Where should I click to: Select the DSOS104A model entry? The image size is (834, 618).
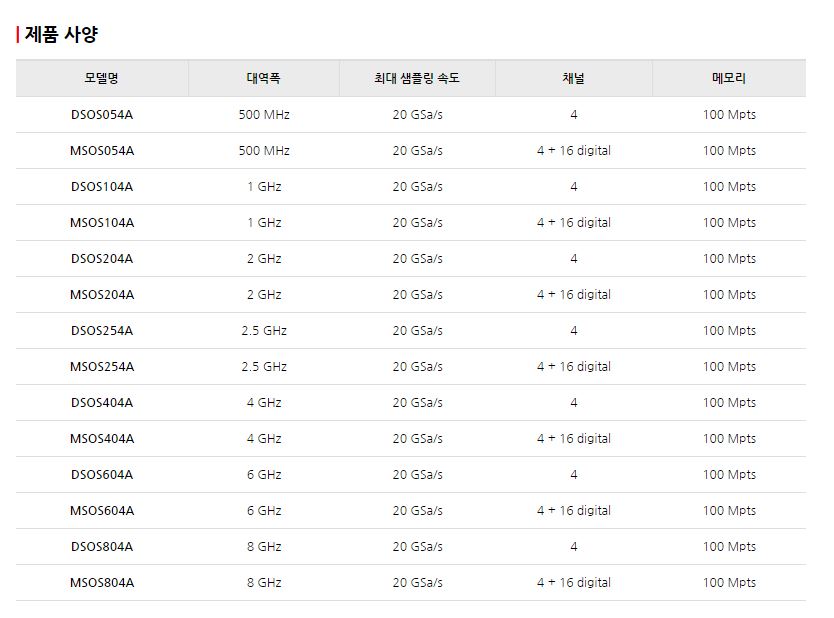(102, 187)
